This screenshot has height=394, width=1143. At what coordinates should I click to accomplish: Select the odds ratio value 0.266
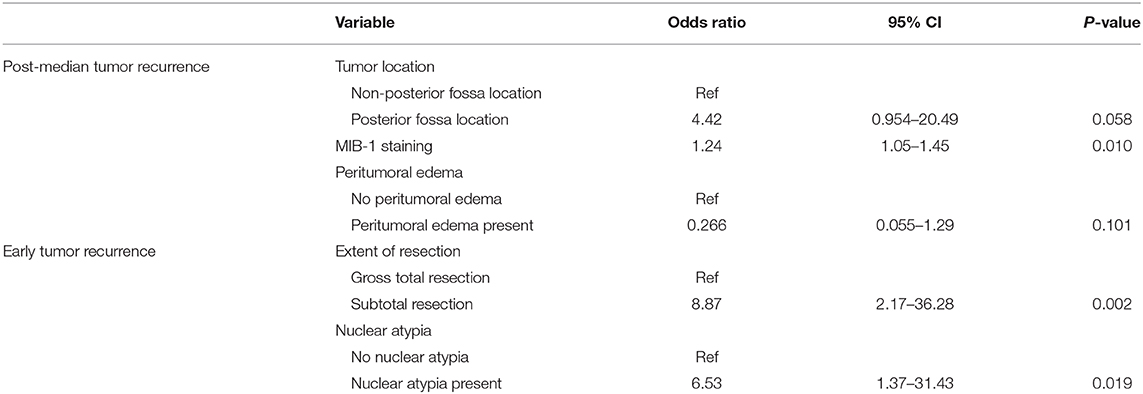coord(706,226)
